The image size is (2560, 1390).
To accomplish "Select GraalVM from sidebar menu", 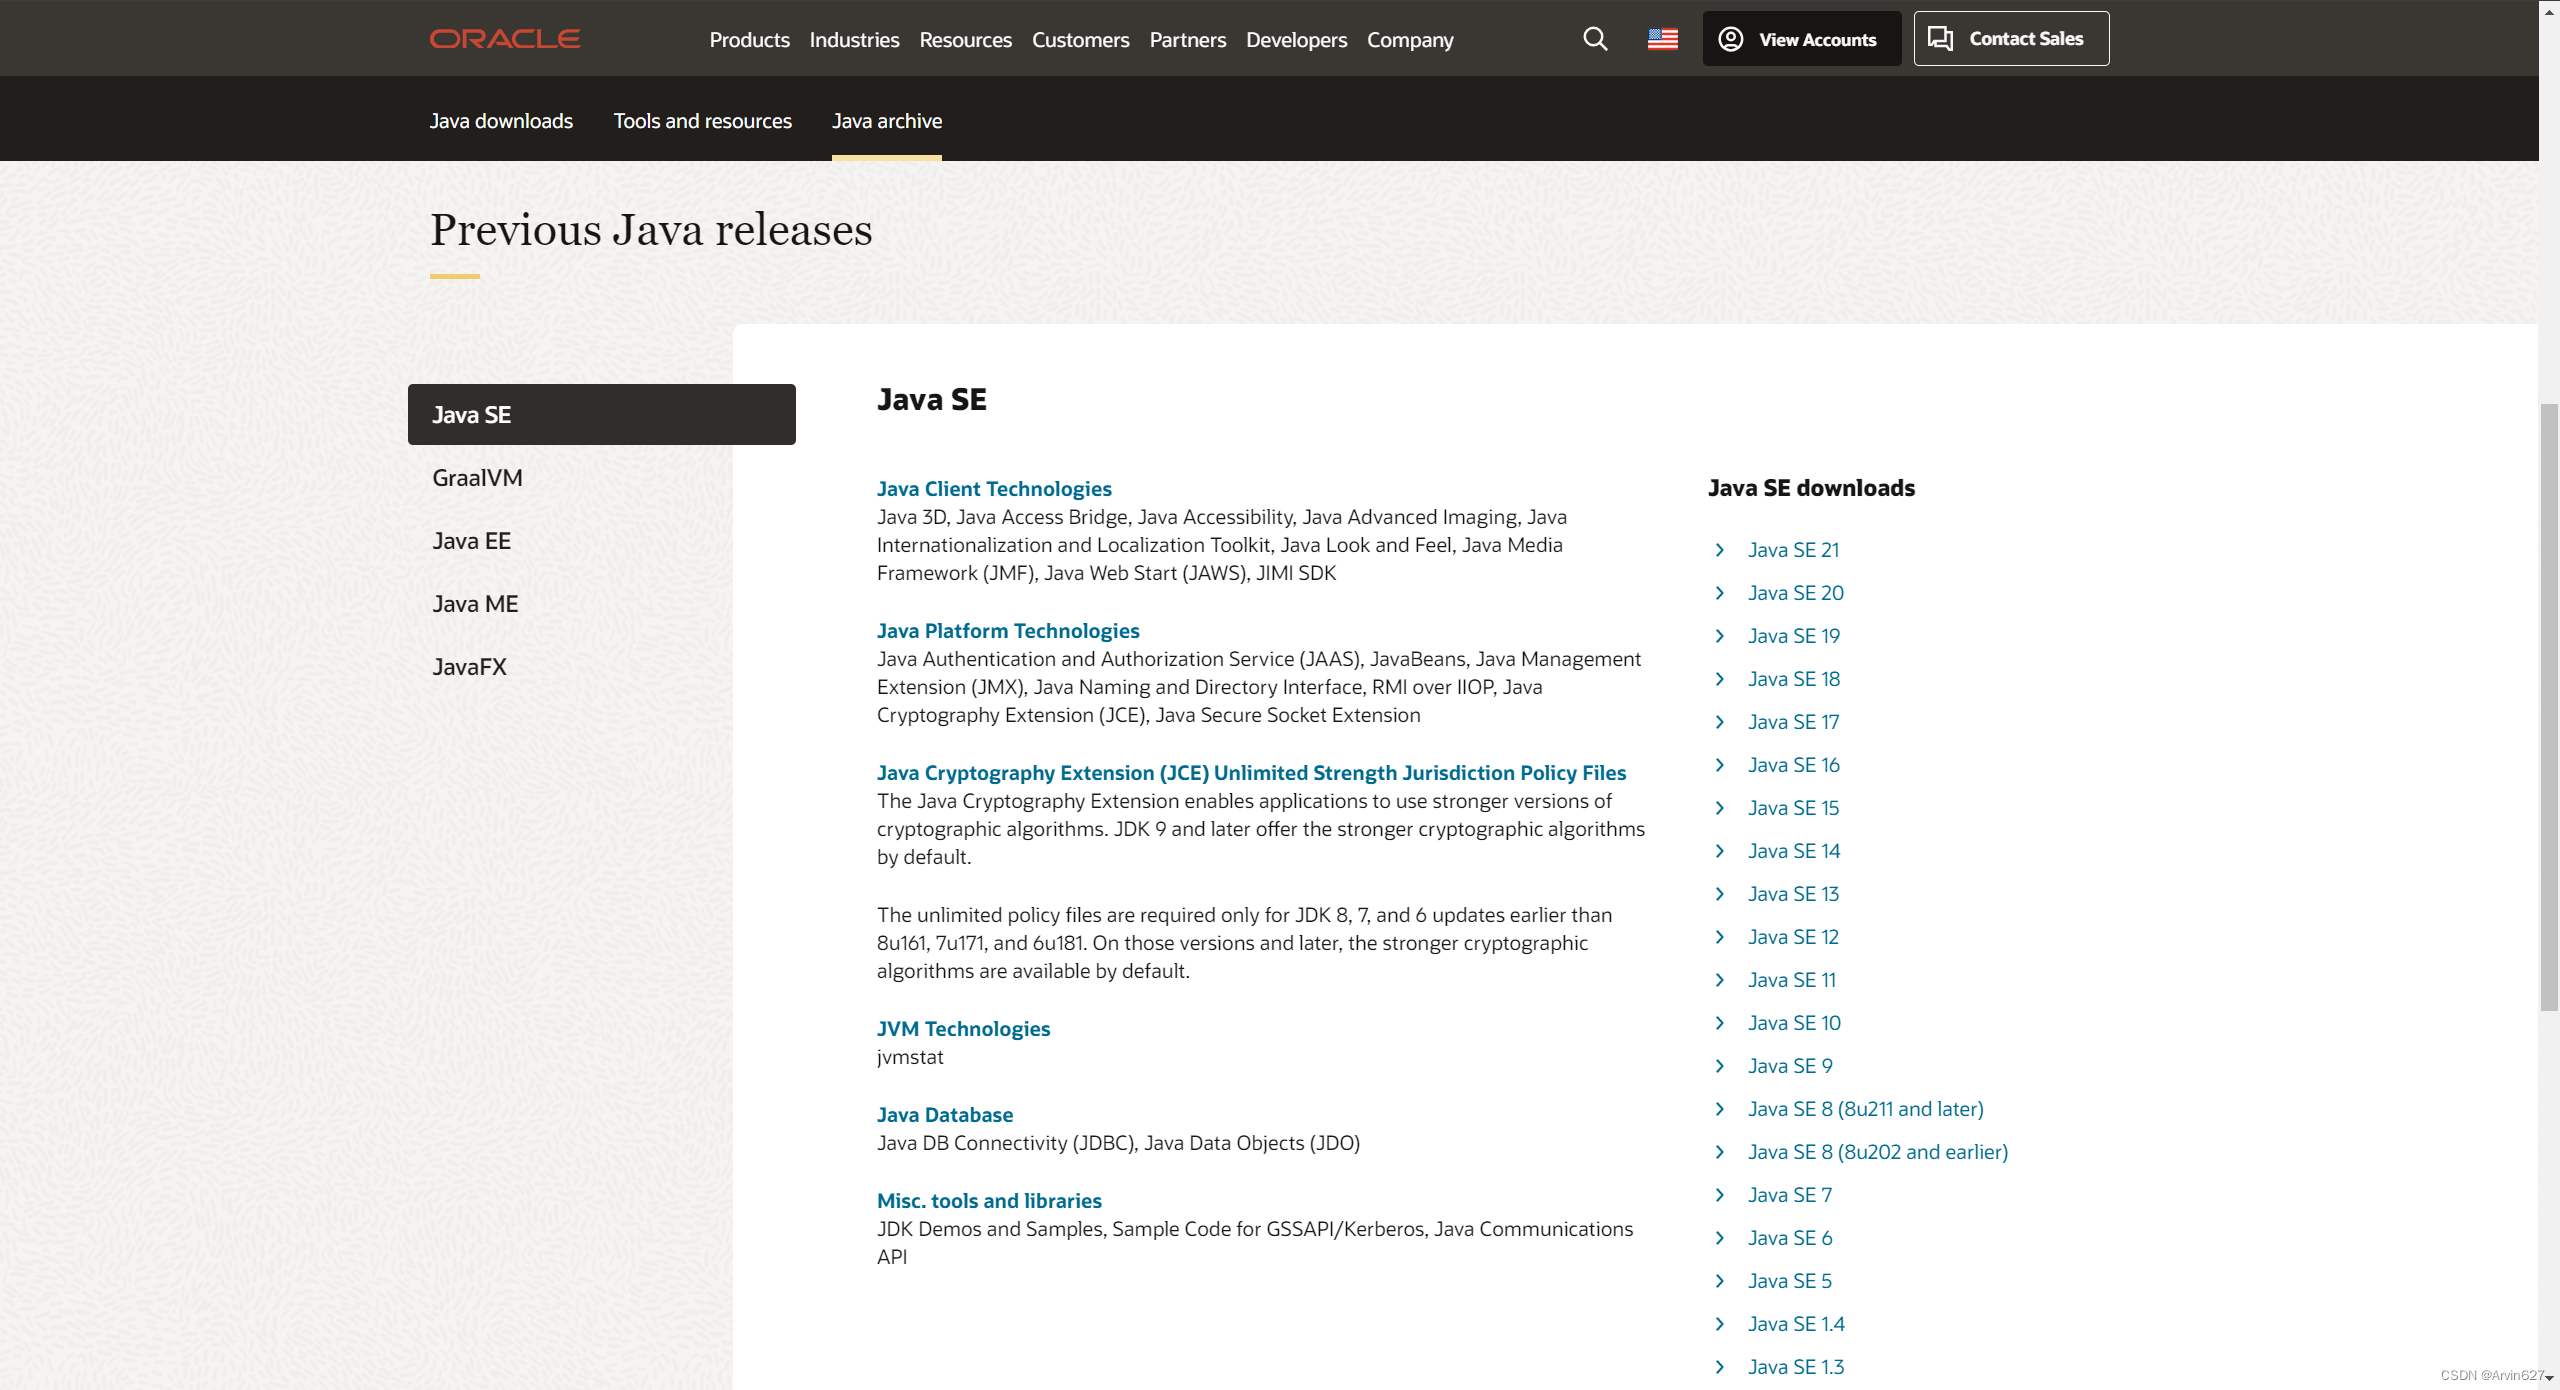I will tap(477, 478).
